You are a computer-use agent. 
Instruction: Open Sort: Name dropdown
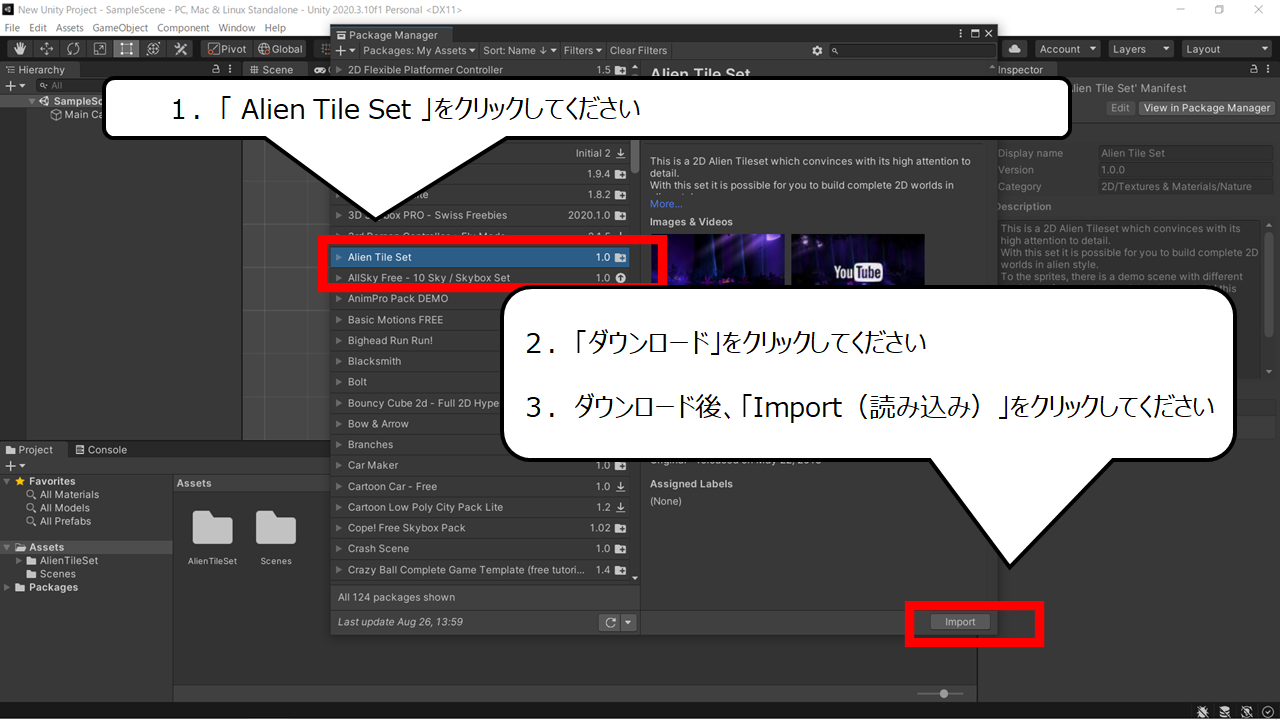click(x=520, y=50)
